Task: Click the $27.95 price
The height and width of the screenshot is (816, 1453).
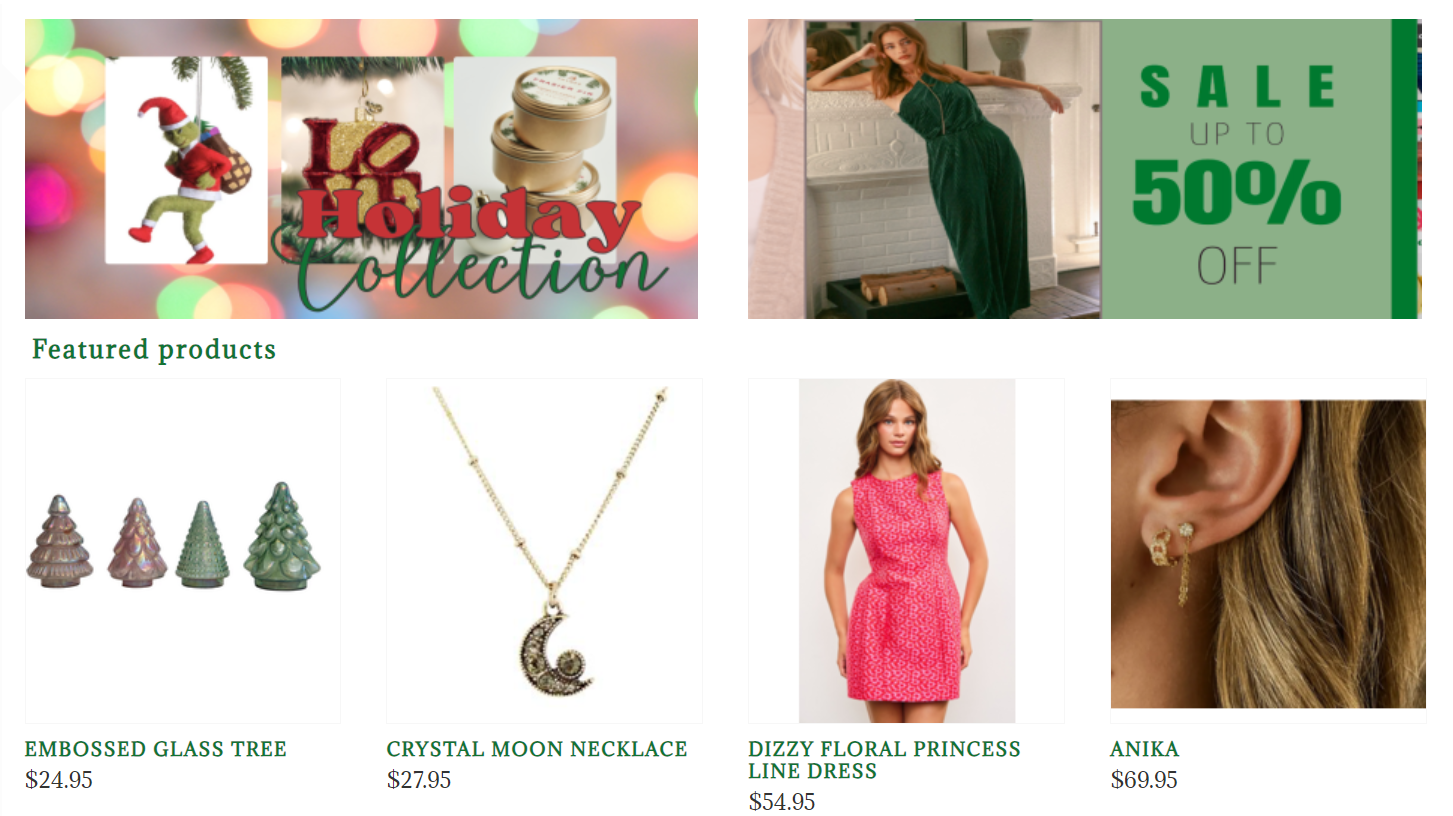Action: point(419,780)
